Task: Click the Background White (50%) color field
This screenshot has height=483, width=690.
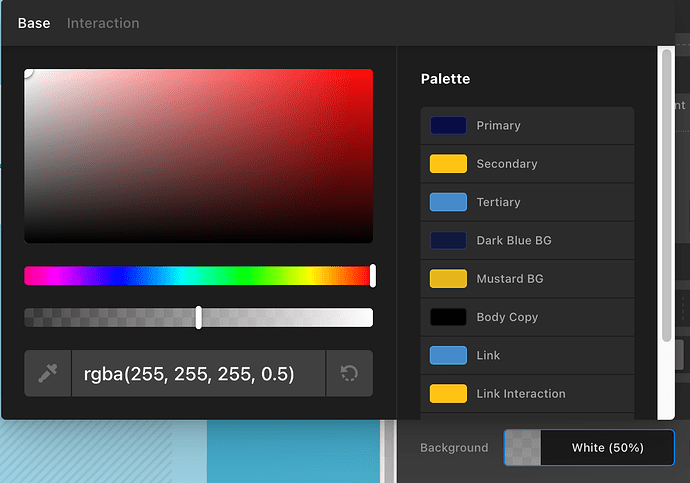Action: point(607,448)
